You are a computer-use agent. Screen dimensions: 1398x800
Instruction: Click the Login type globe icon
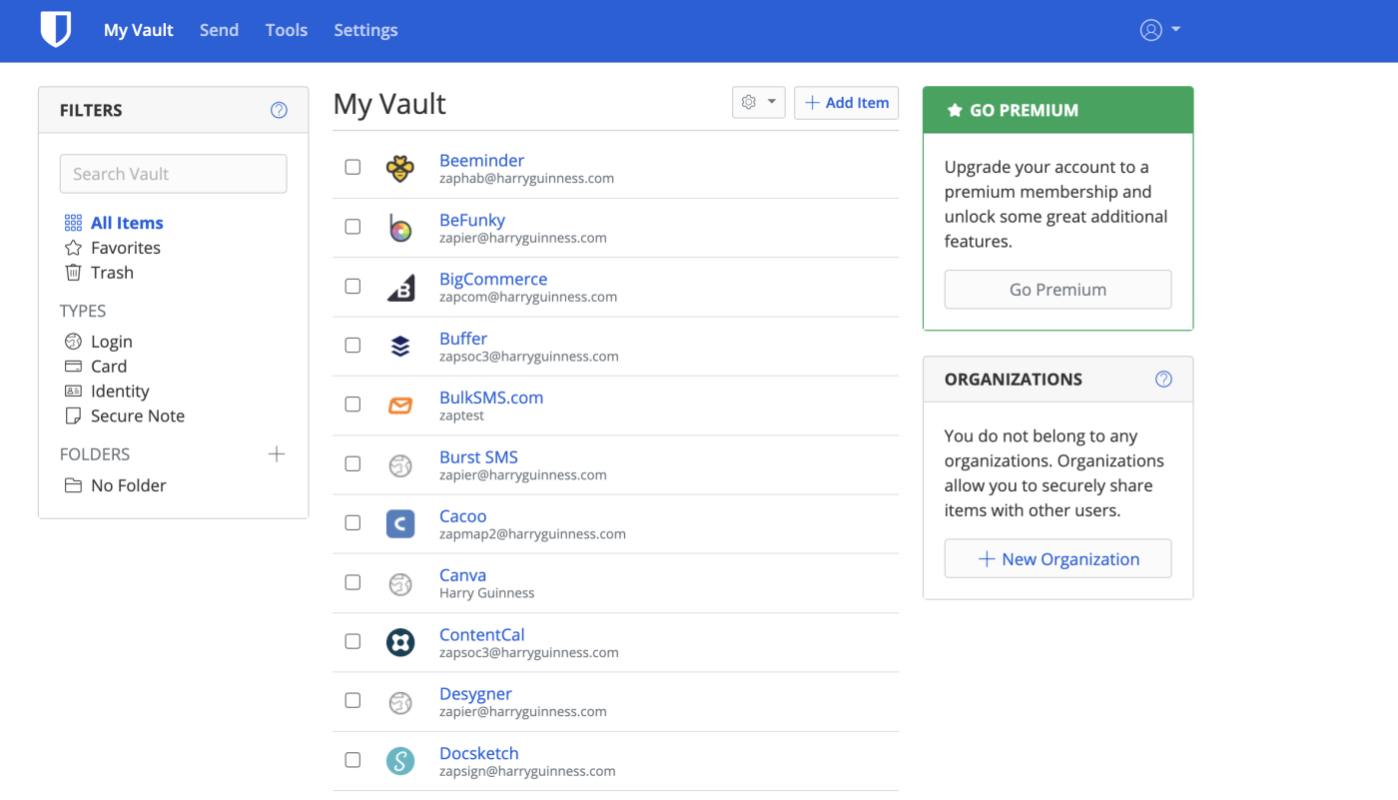(x=73, y=341)
